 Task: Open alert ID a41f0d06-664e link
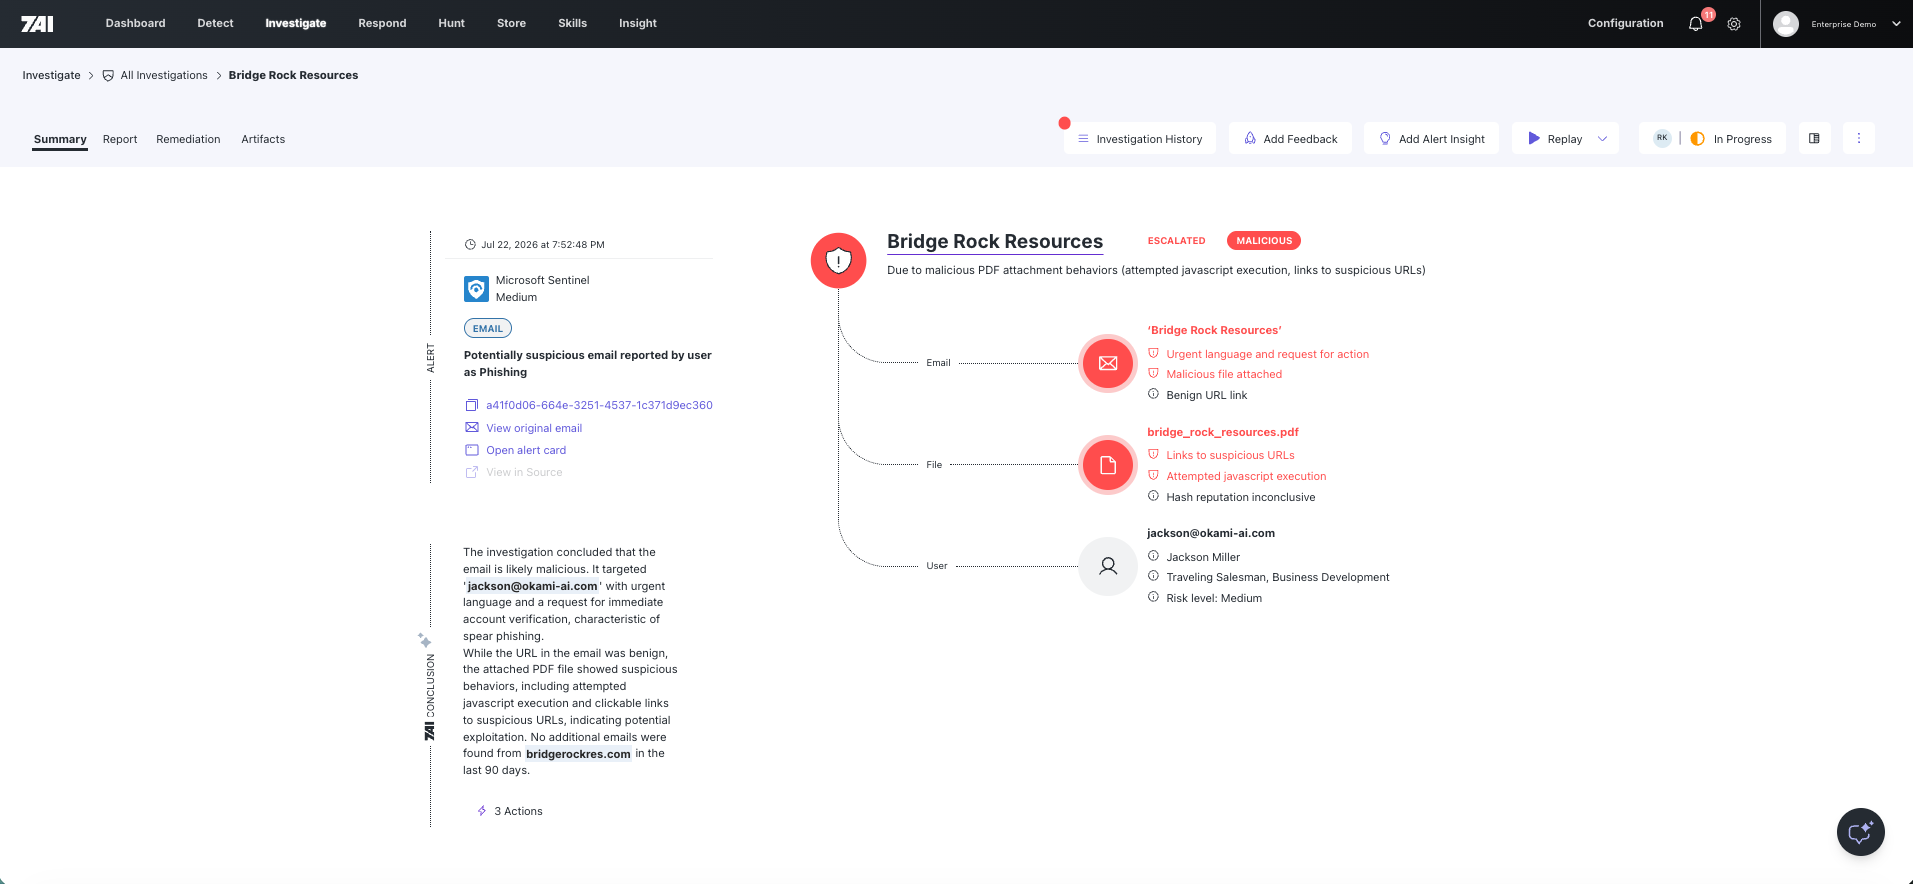599,405
